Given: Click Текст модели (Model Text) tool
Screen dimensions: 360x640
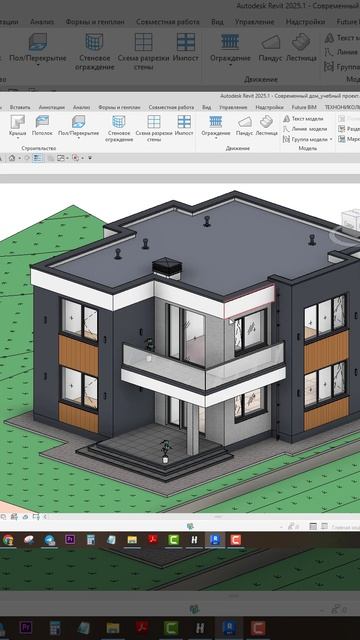Looking at the screenshot, I should [x=304, y=119].
